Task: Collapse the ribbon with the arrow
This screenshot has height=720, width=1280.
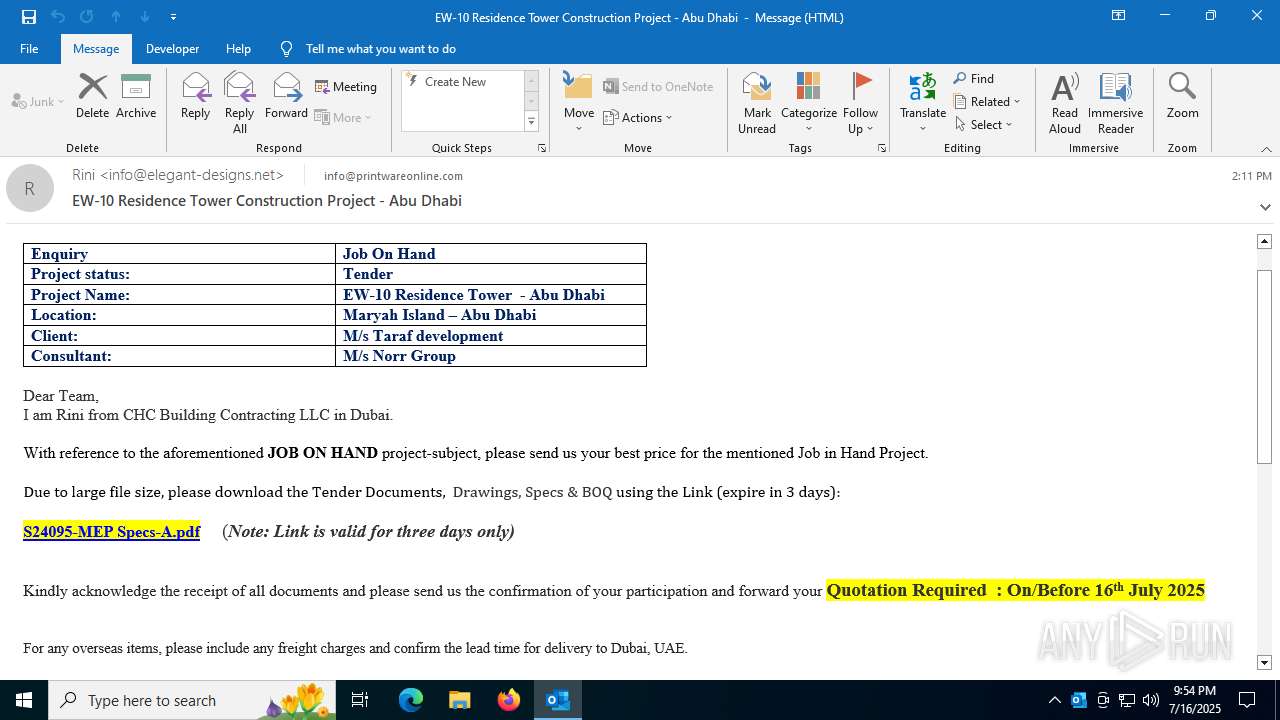Action: (x=1266, y=149)
